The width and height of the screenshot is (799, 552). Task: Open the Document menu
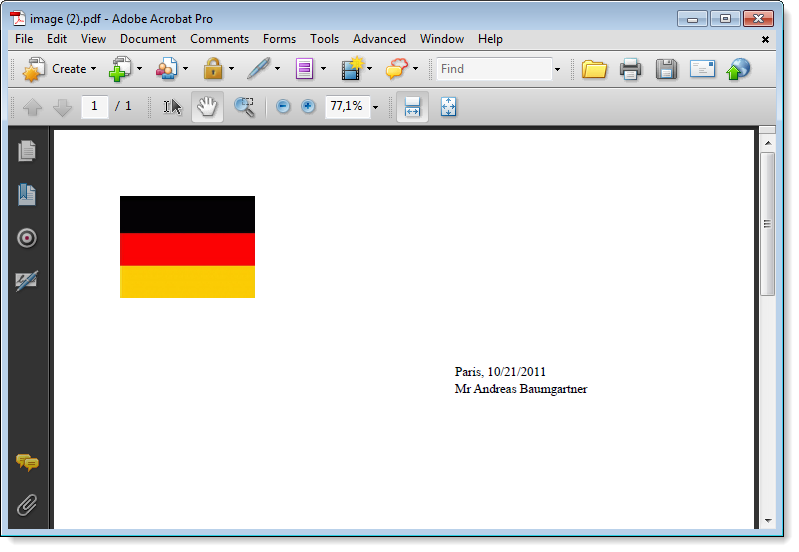[x=148, y=39]
